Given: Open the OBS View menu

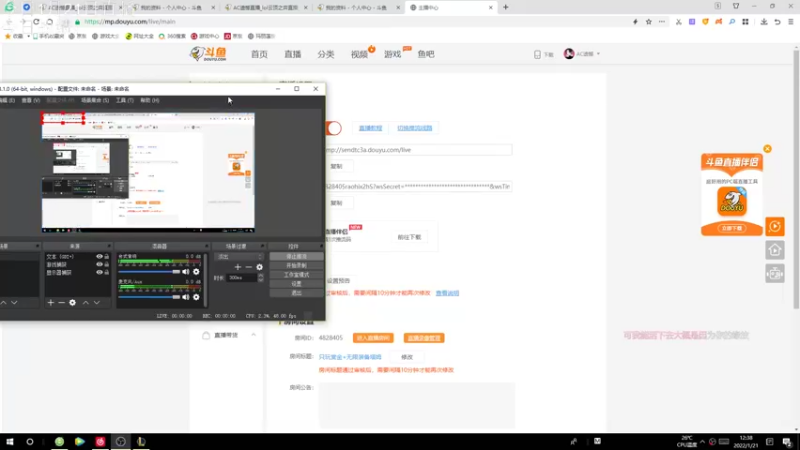Looking at the screenshot, I should (x=31, y=101).
